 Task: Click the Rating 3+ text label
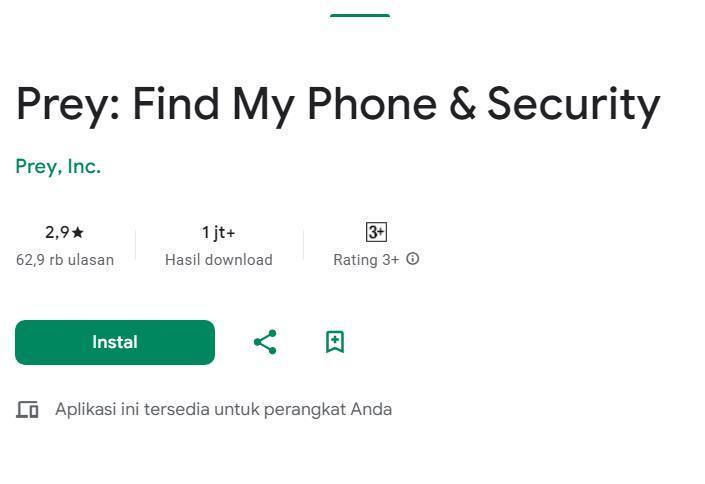[x=366, y=260]
